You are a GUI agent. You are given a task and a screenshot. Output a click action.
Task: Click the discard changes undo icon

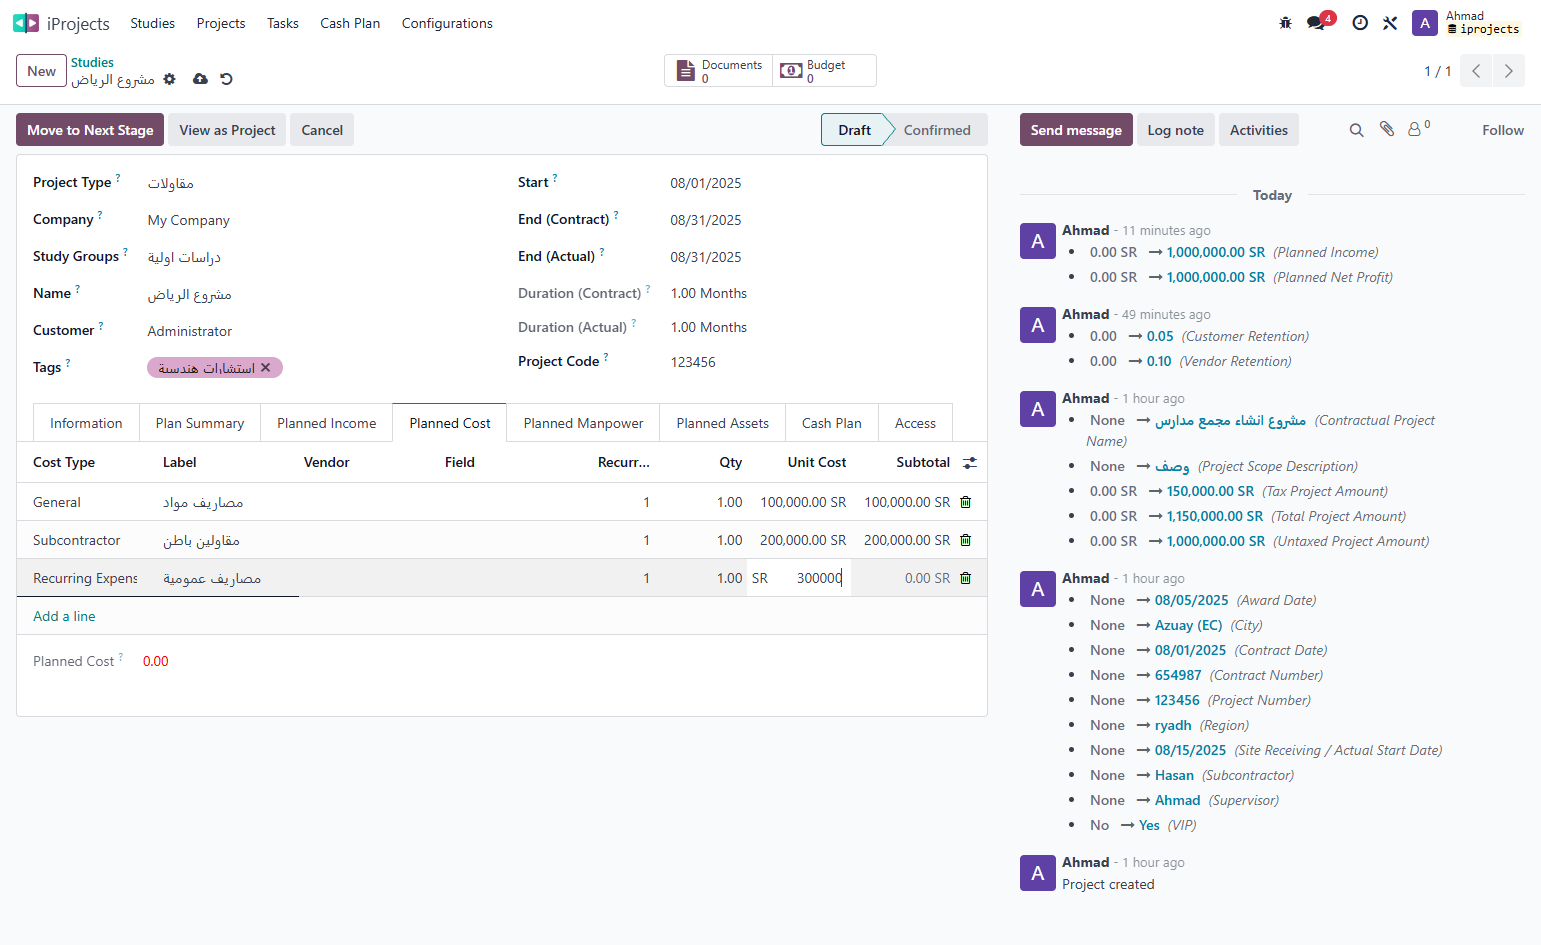click(227, 79)
